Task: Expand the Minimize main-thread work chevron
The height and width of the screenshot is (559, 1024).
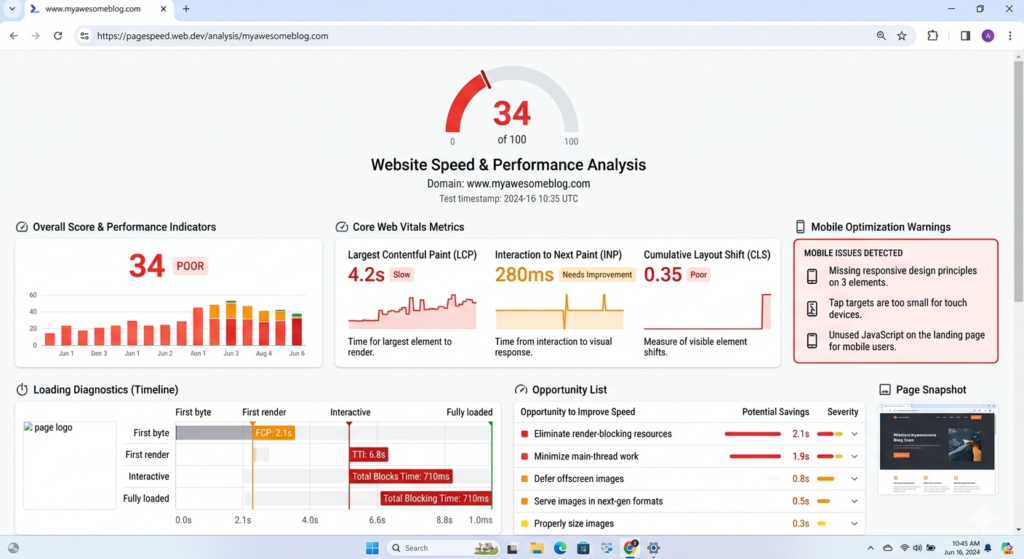Action: tap(854, 456)
